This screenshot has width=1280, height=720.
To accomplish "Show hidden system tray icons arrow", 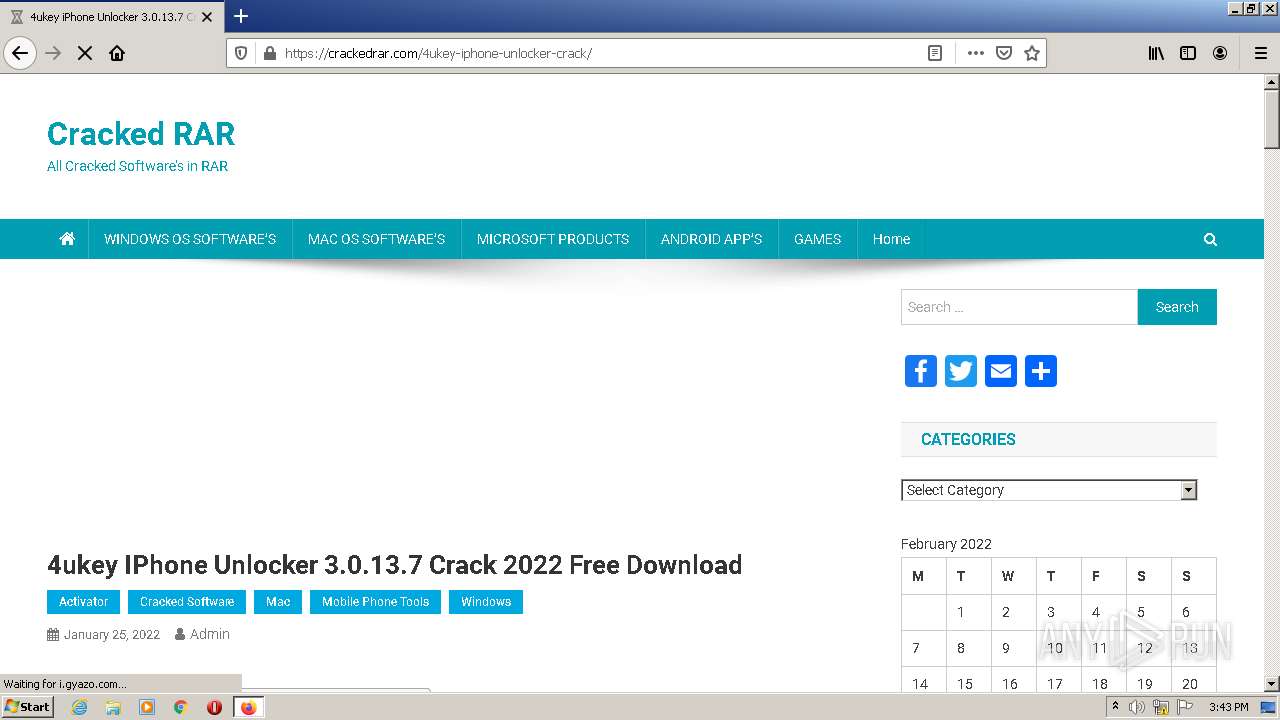I will [1115, 707].
